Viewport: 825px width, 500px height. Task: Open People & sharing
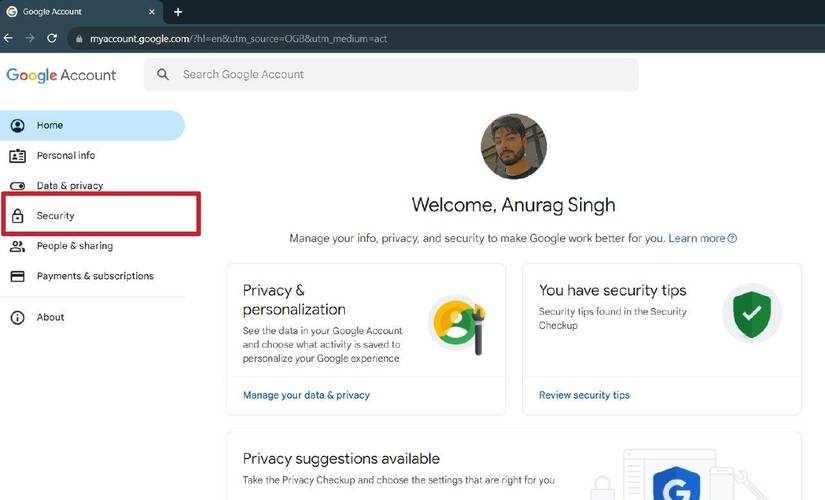pyautogui.click(x=75, y=246)
